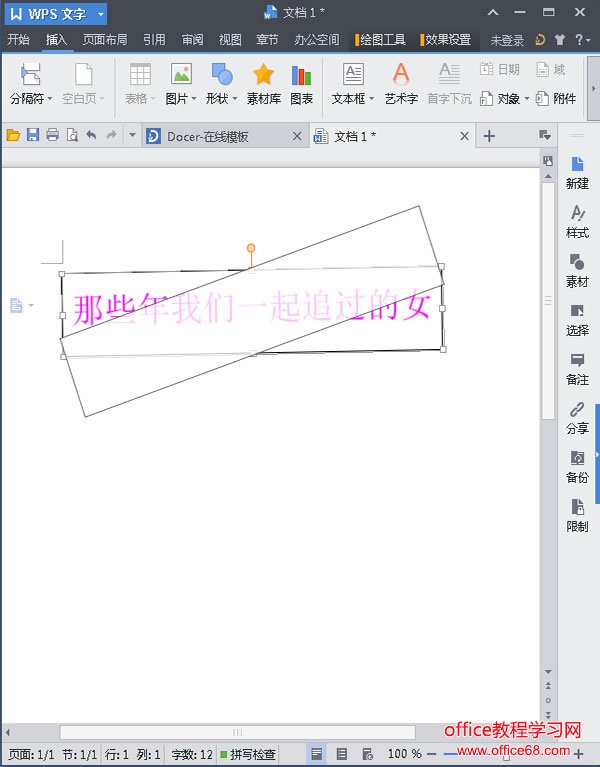The image size is (600, 767).
Task: Click the skin shirt icon in title bar
Action: pos(560,40)
